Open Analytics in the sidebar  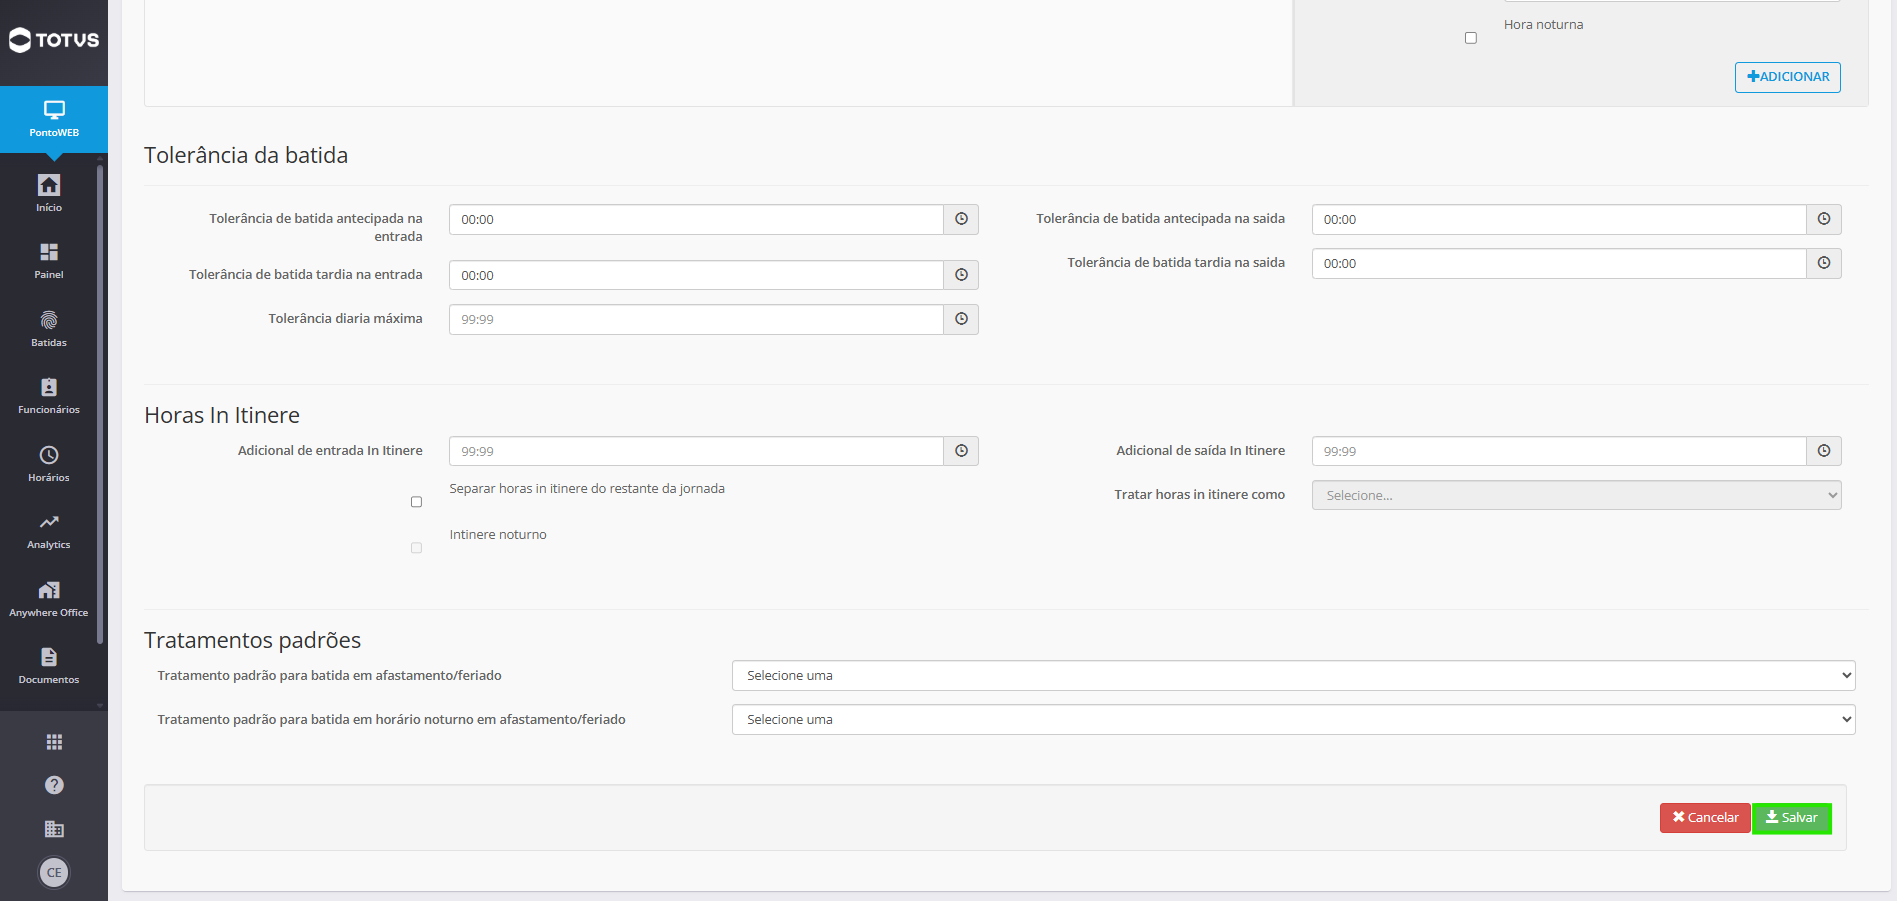pyautogui.click(x=49, y=531)
